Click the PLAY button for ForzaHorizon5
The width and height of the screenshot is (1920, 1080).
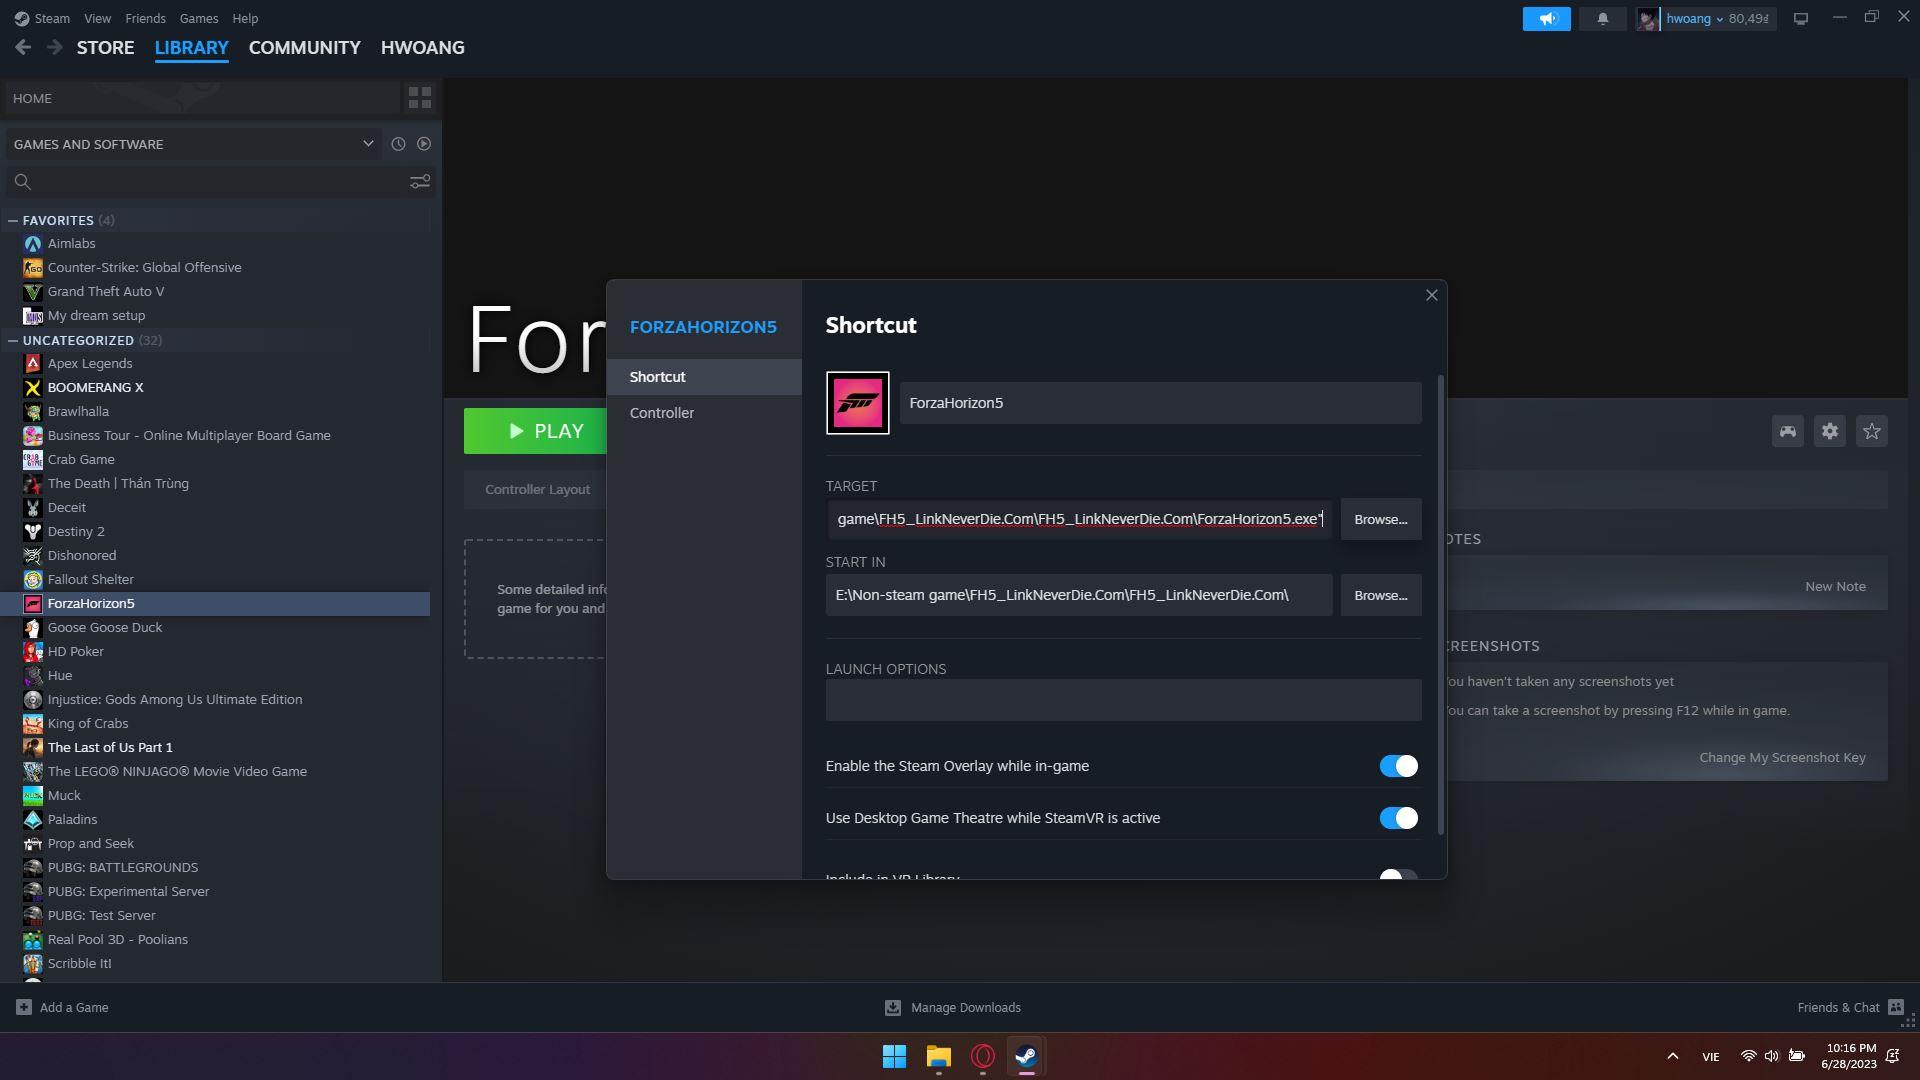click(x=545, y=430)
